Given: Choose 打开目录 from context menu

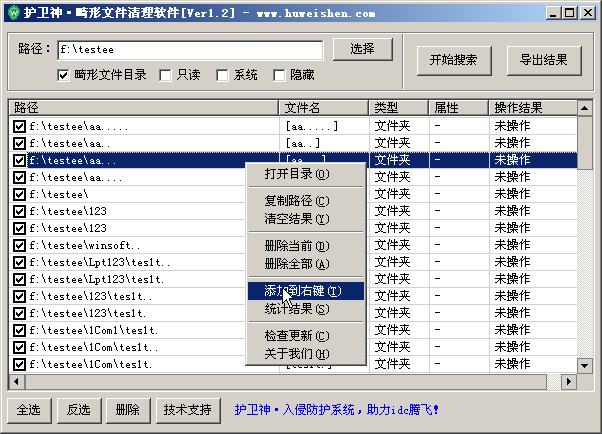Looking at the screenshot, I should pos(296,174).
